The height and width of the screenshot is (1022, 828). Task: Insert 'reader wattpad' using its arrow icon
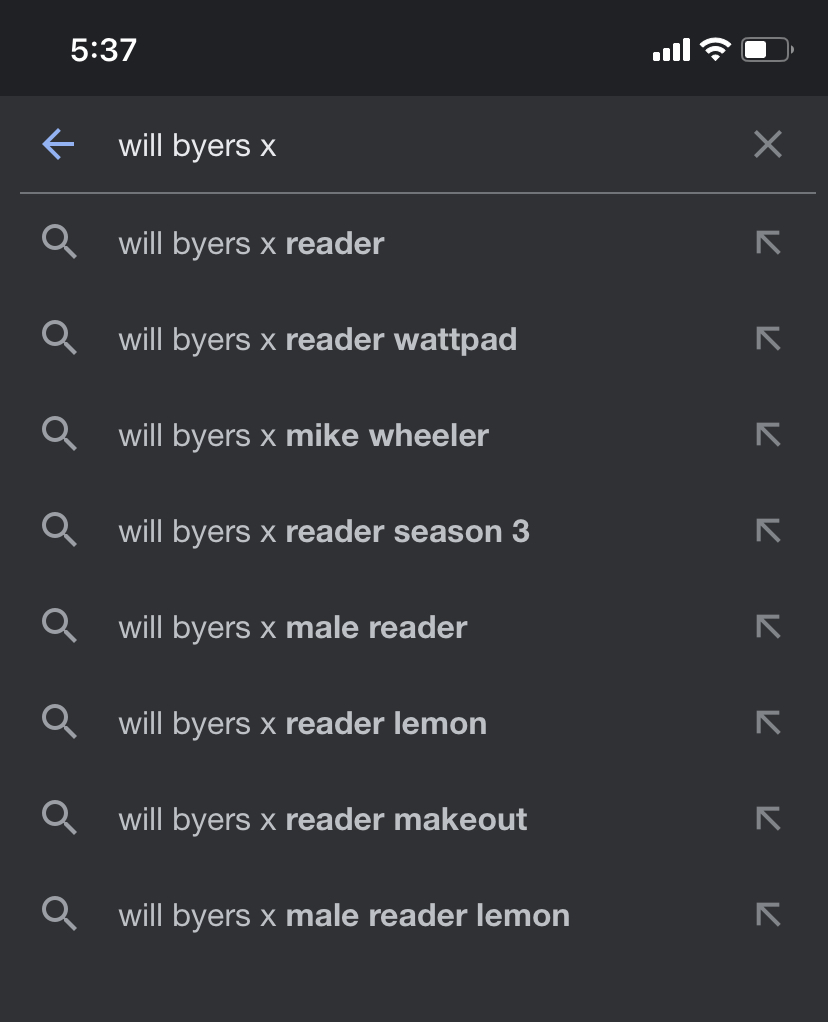tap(768, 339)
